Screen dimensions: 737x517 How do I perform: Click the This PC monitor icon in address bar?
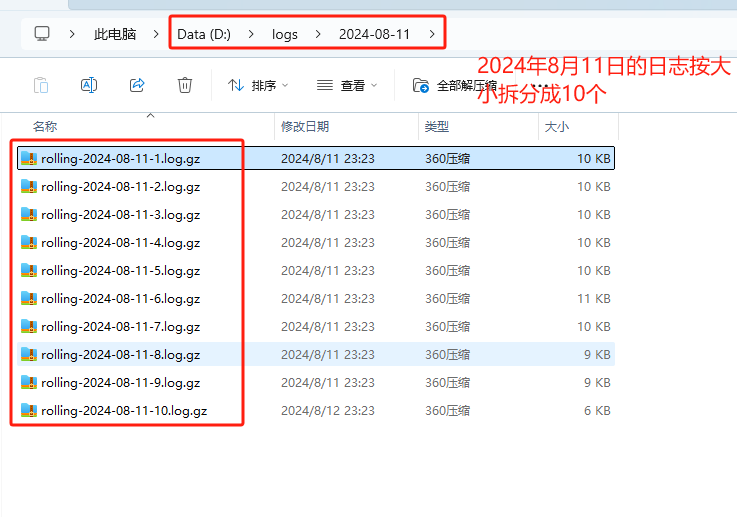(x=42, y=34)
